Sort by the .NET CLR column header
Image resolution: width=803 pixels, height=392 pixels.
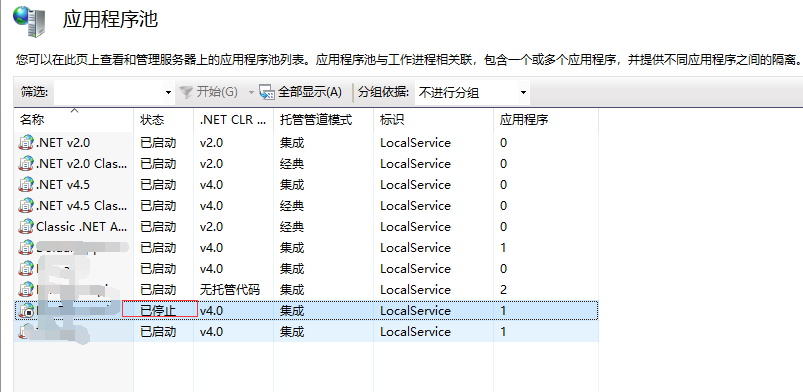click(x=234, y=120)
